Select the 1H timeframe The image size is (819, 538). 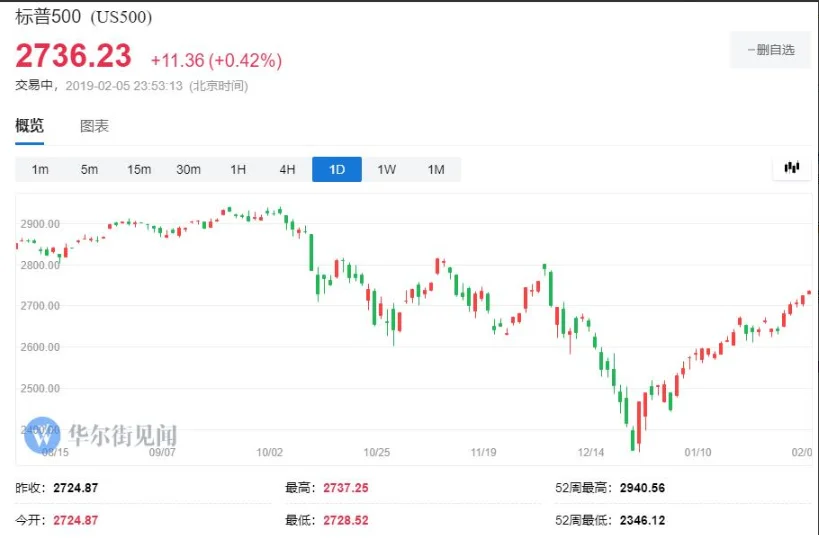[238, 169]
